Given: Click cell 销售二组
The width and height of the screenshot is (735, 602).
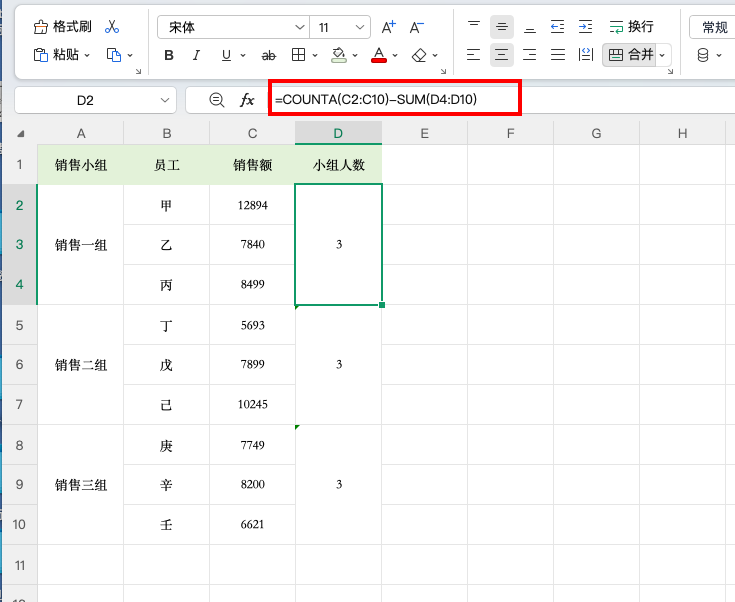Looking at the screenshot, I should (x=81, y=365).
